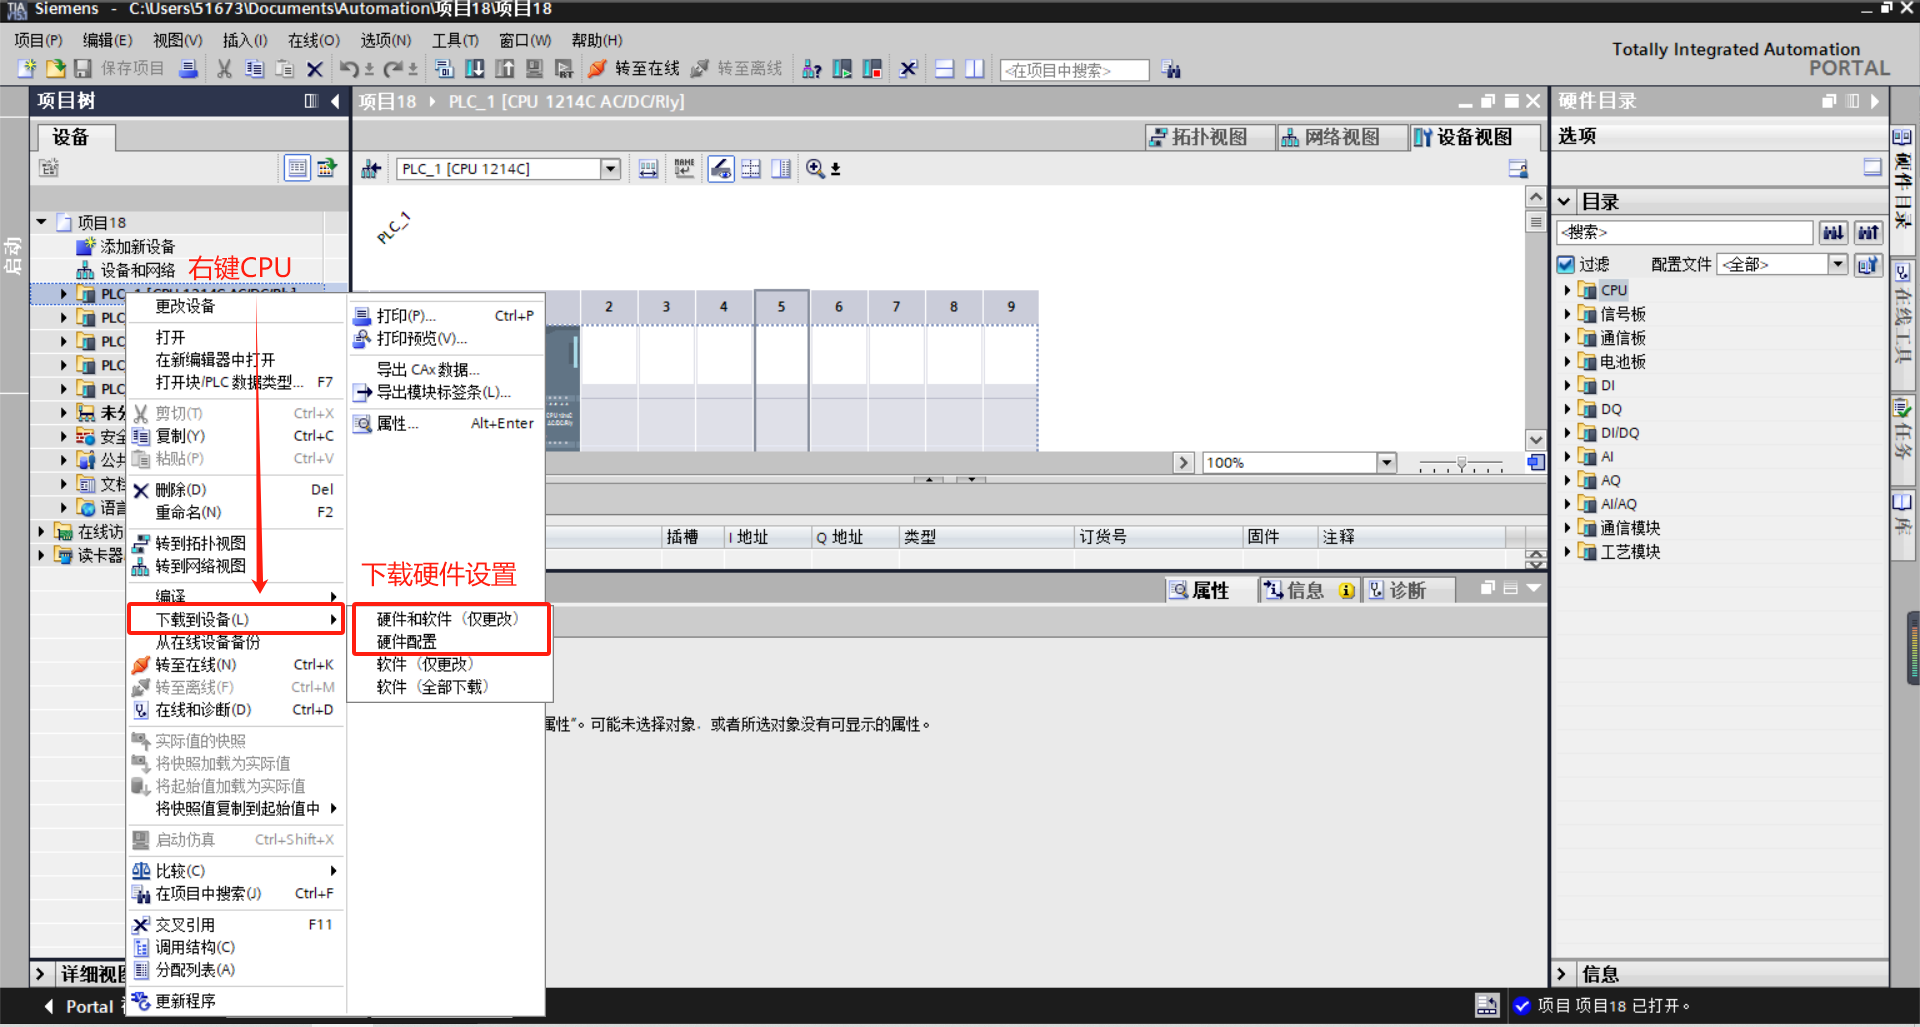Uncheck the 过滤 filter checkbox
This screenshot has height=1027, width=1920.
(x=1566, y=265)
